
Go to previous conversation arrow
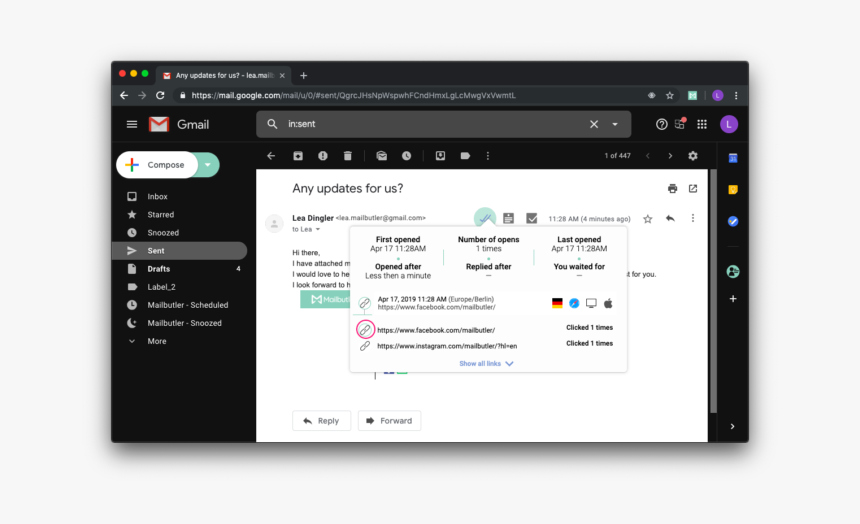tap(648, 156)
